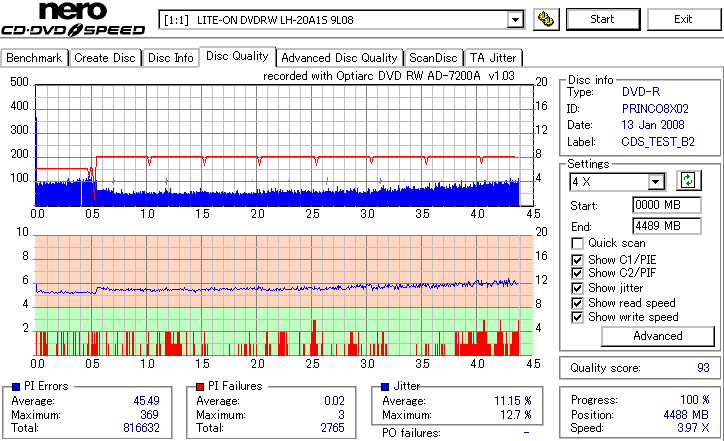This screenshot has height=441, width=724.
Task: Click the disc date 13 Jan 2008
Action: 652,125
